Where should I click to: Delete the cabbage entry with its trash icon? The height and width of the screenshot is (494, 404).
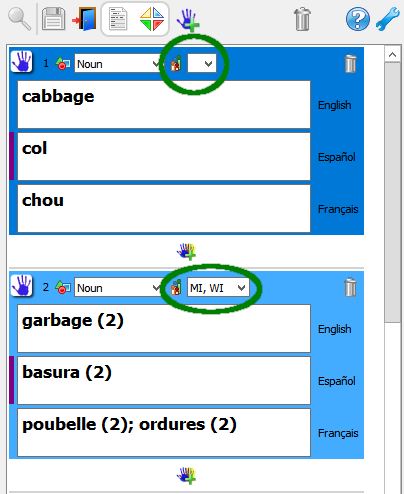[350, 63]
